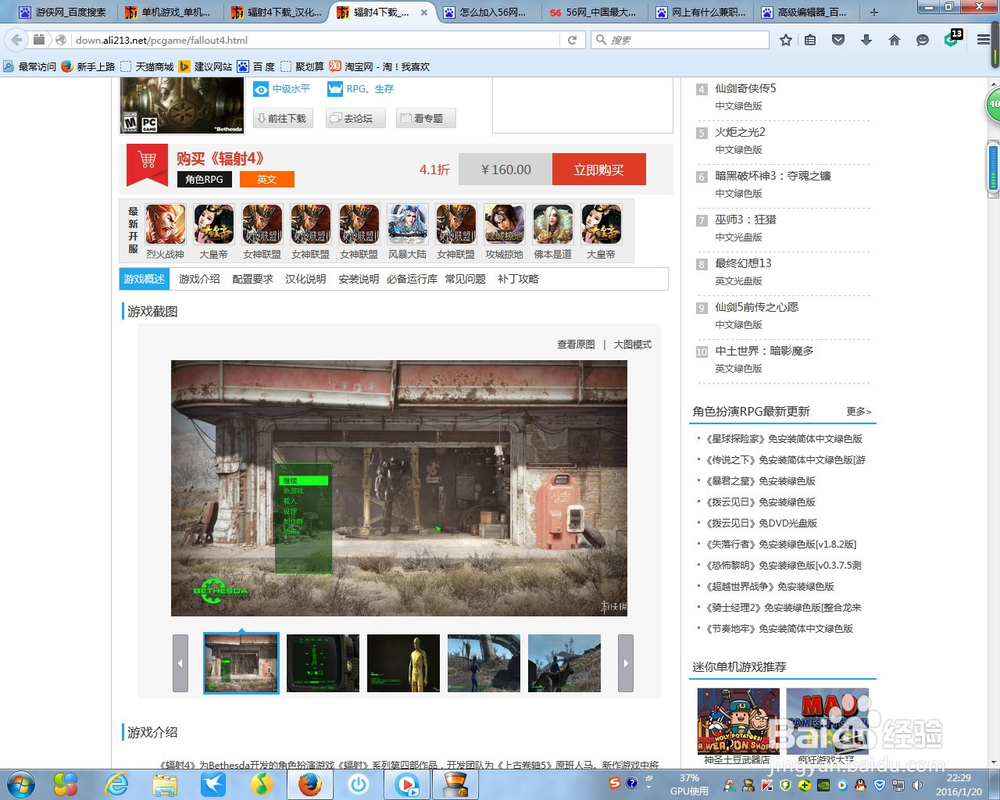Open bookmarks list icon in toolbar
The image size is (1000, 800).
pos(810,40)
